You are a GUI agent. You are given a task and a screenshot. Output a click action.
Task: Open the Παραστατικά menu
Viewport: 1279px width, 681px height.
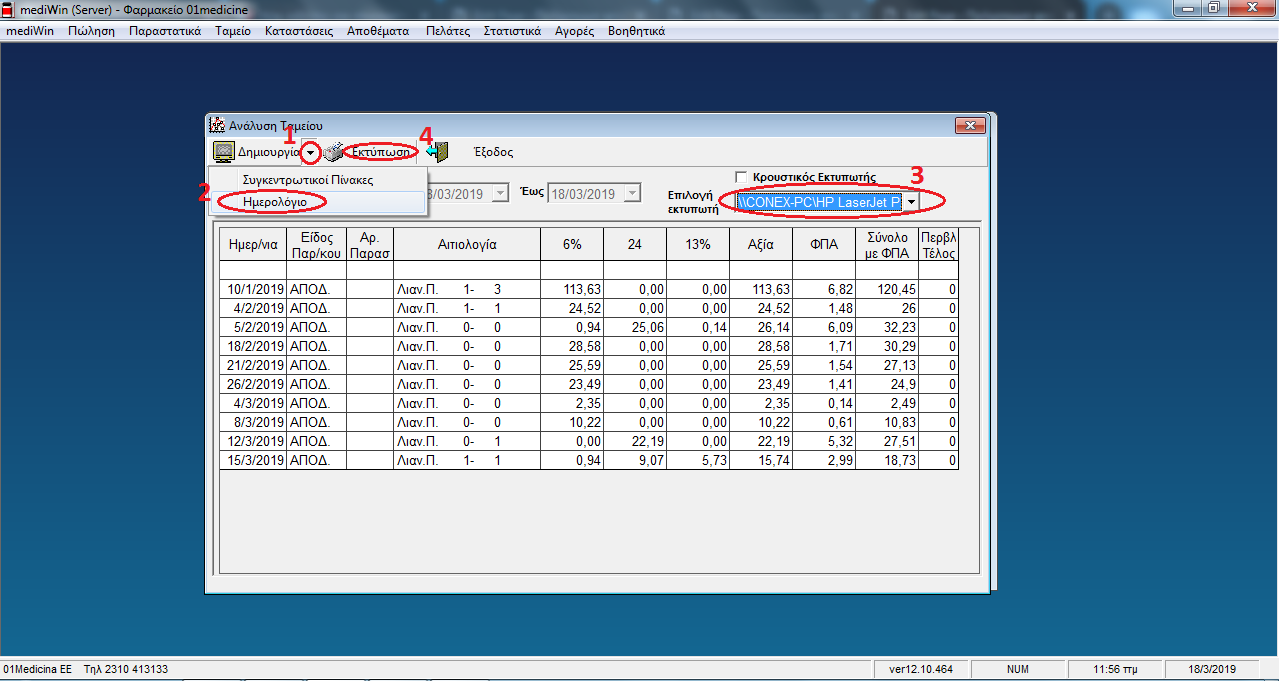tap(165, 31)
